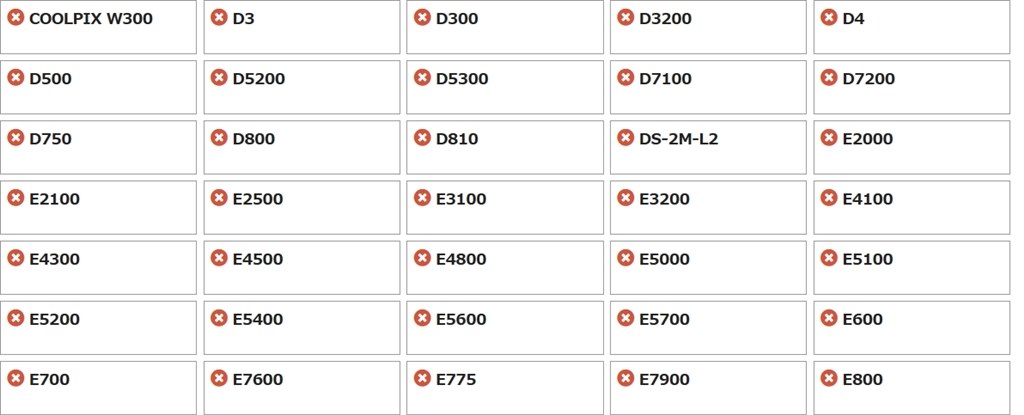Remove E7600 using its red X icon
This screenshot has width=1024, height=415.
click(218, 378)
